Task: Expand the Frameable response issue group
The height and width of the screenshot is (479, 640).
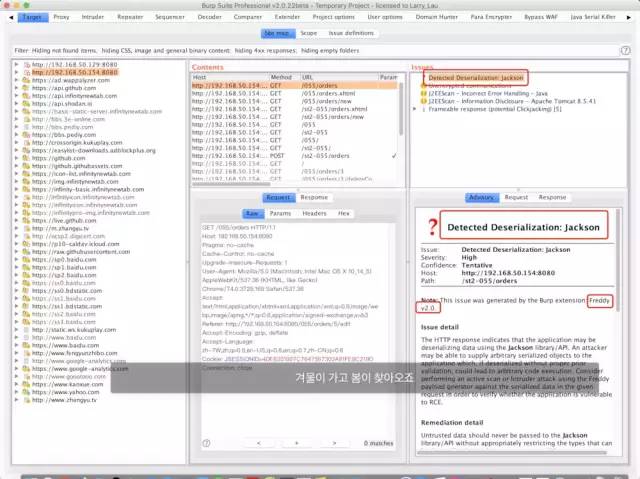Action: 415,109
